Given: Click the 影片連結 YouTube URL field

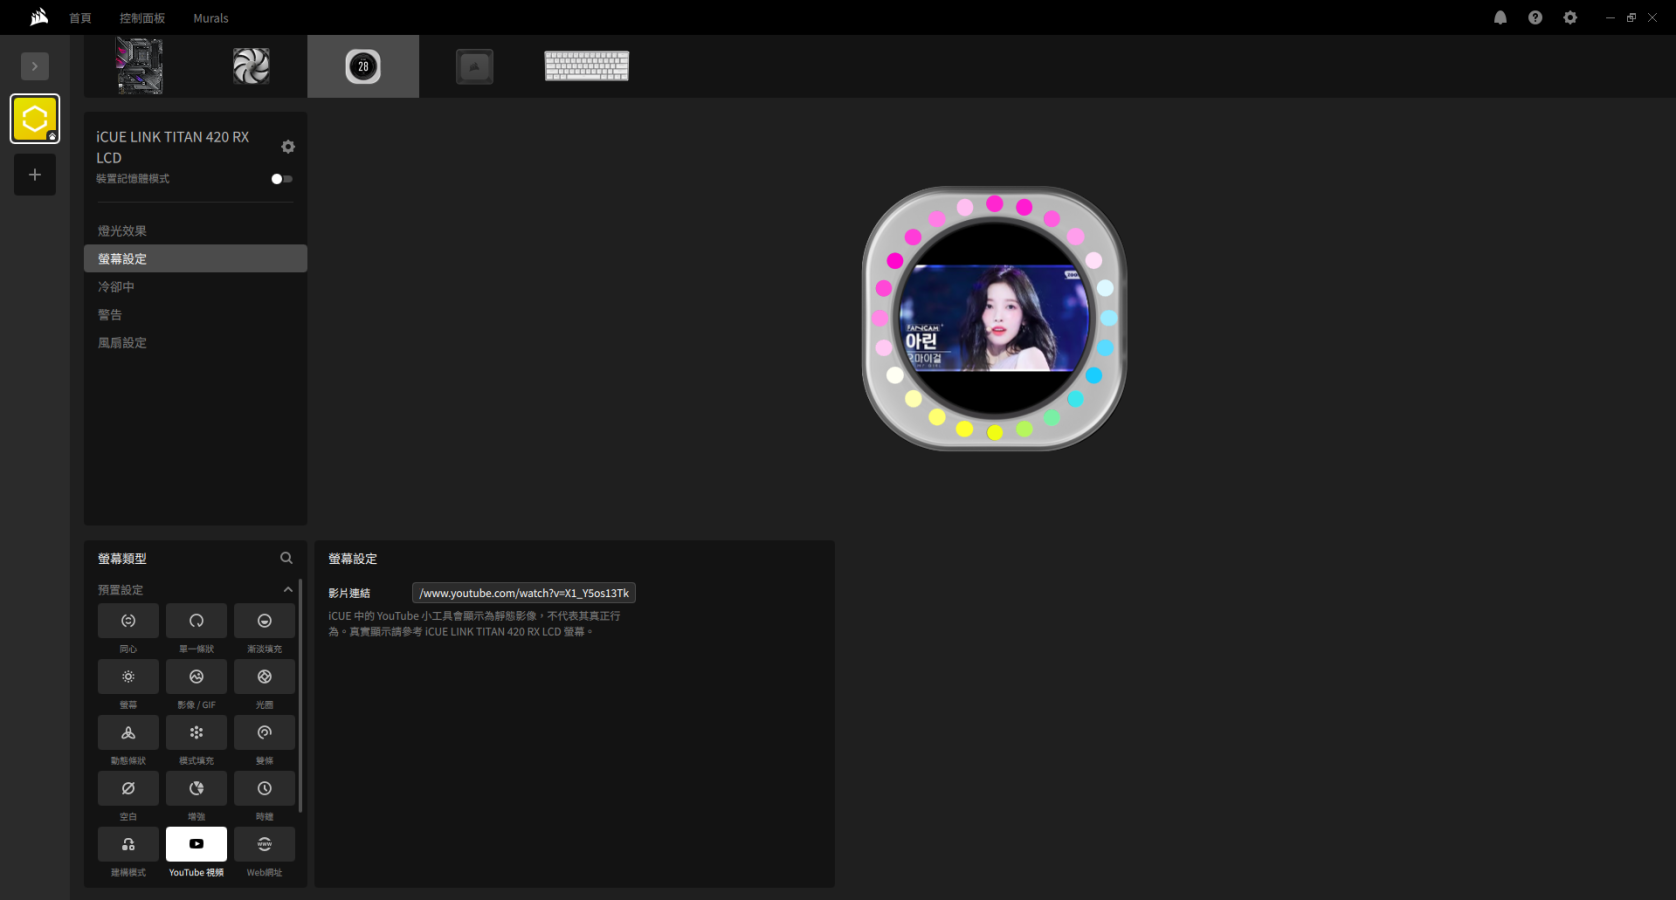Looking at the screenshot, I should tap(524, 593).
